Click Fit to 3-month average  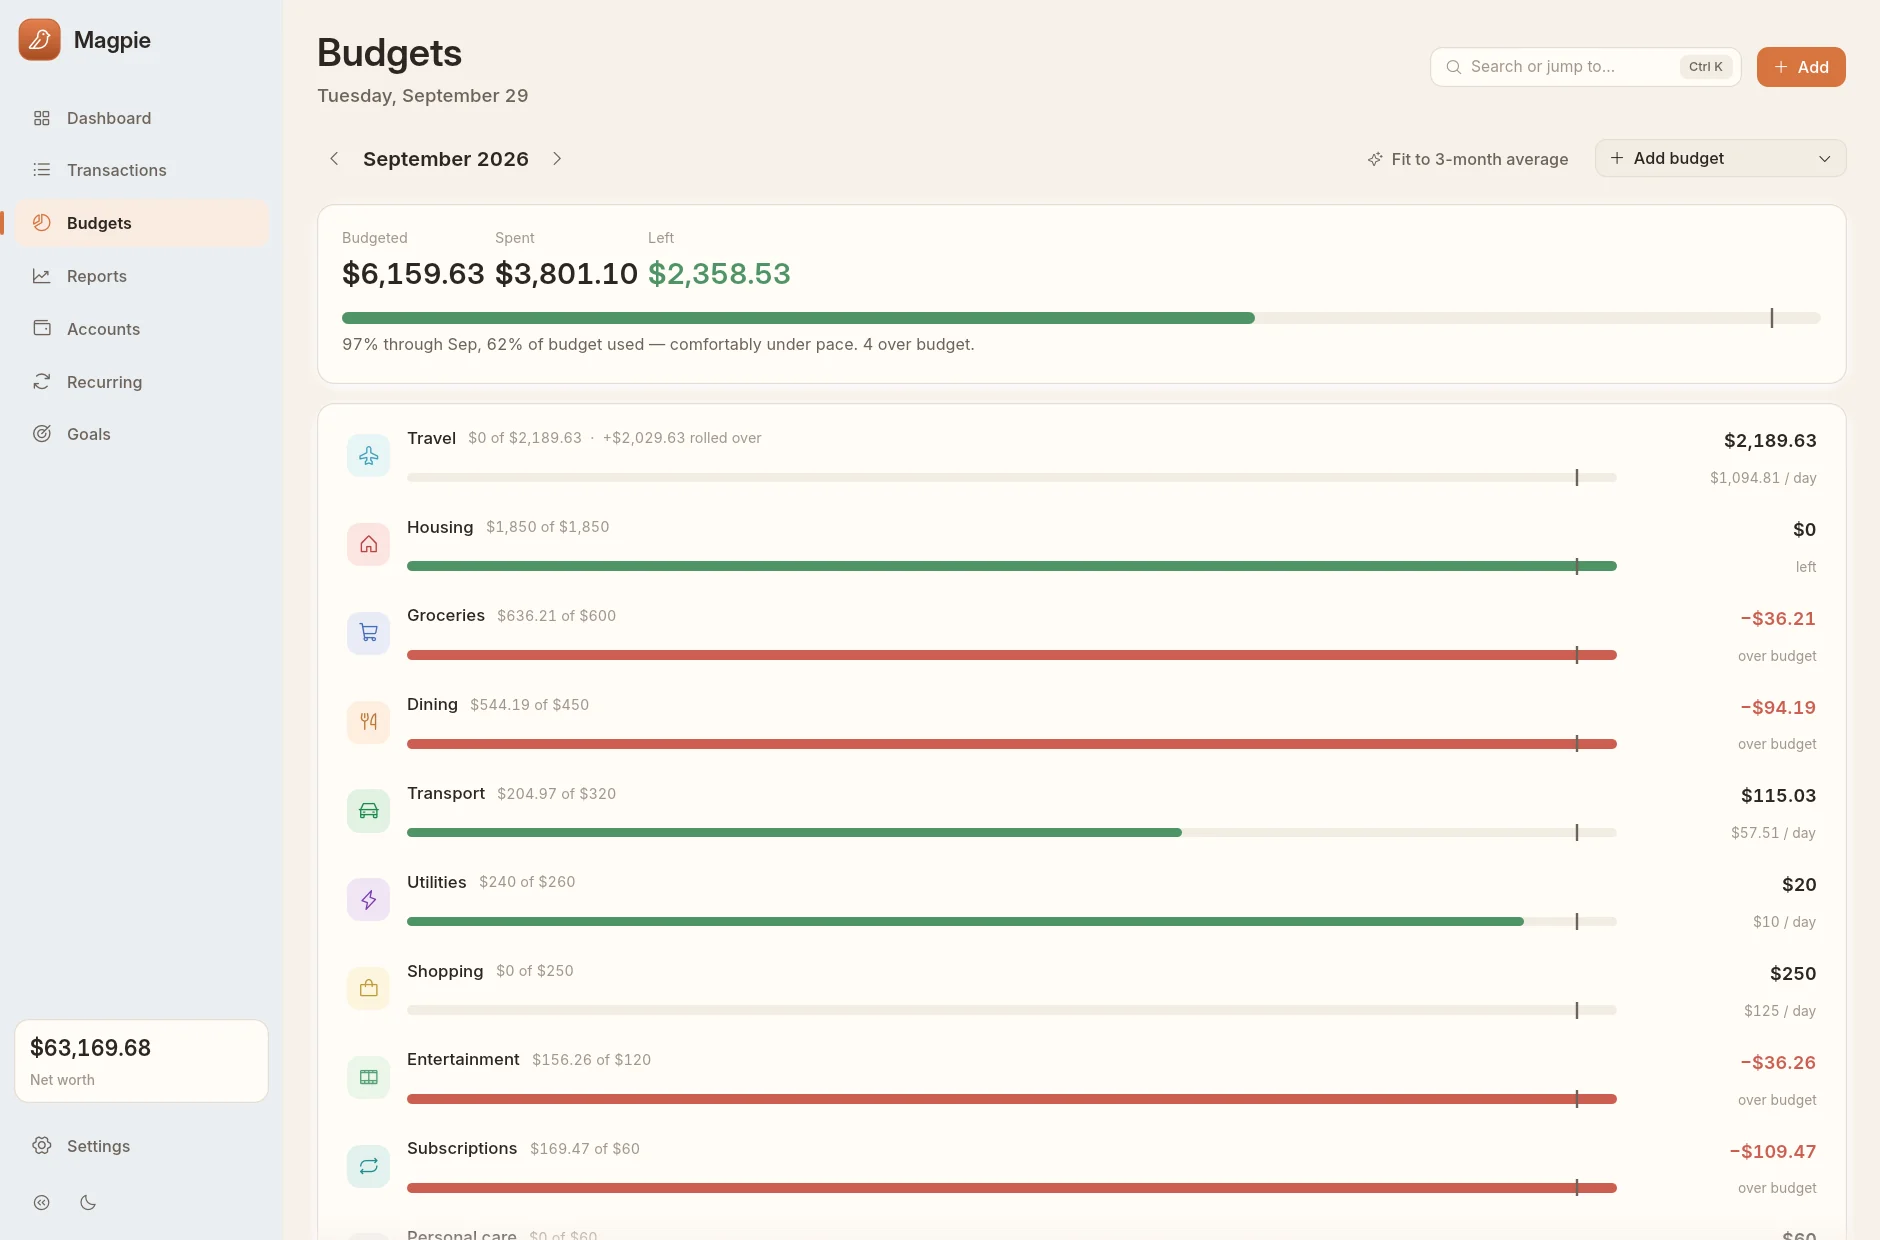click(1468, 159)
